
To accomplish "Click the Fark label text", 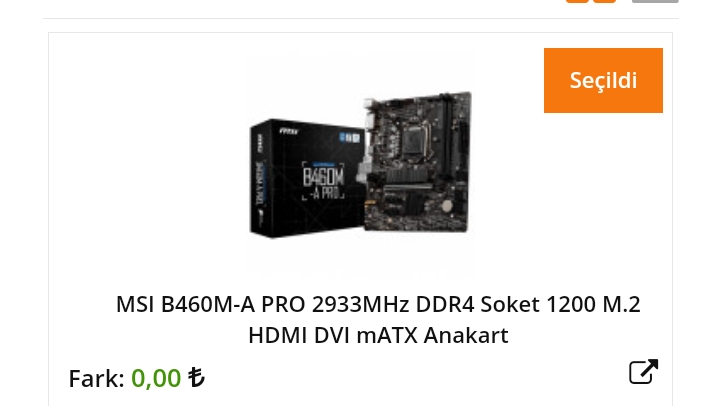I will 96,378.
